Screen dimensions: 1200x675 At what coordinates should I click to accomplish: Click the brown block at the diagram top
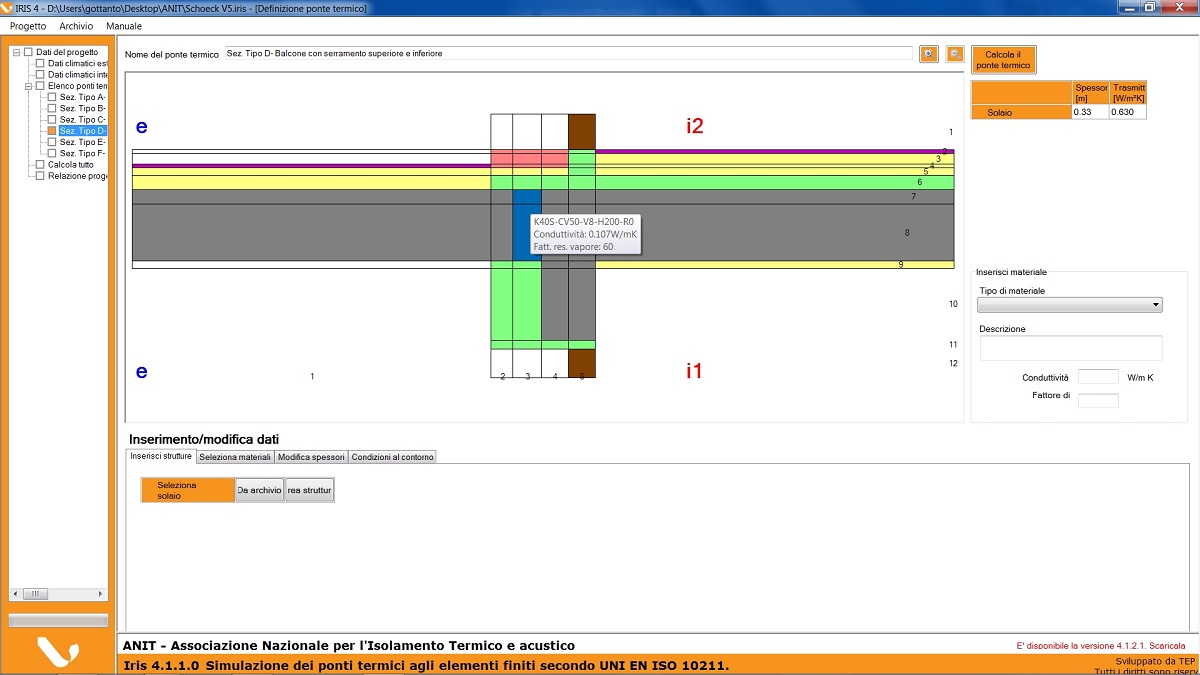581,131
